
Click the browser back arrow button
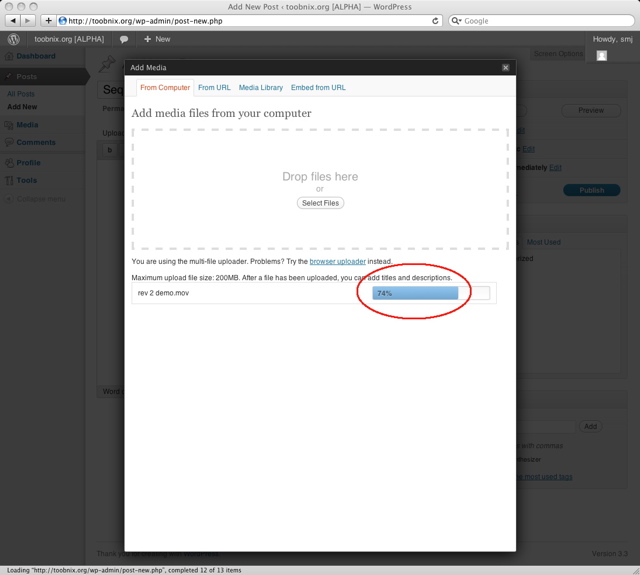click(13, 20)
